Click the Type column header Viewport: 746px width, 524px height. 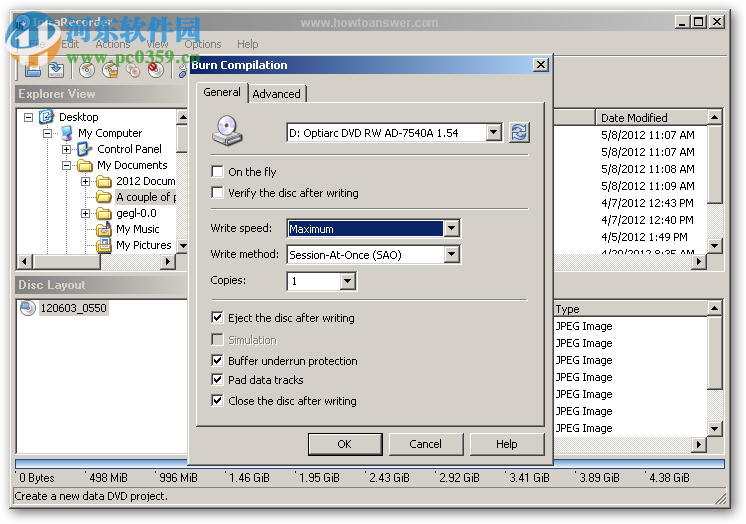(x=631, y=309)
